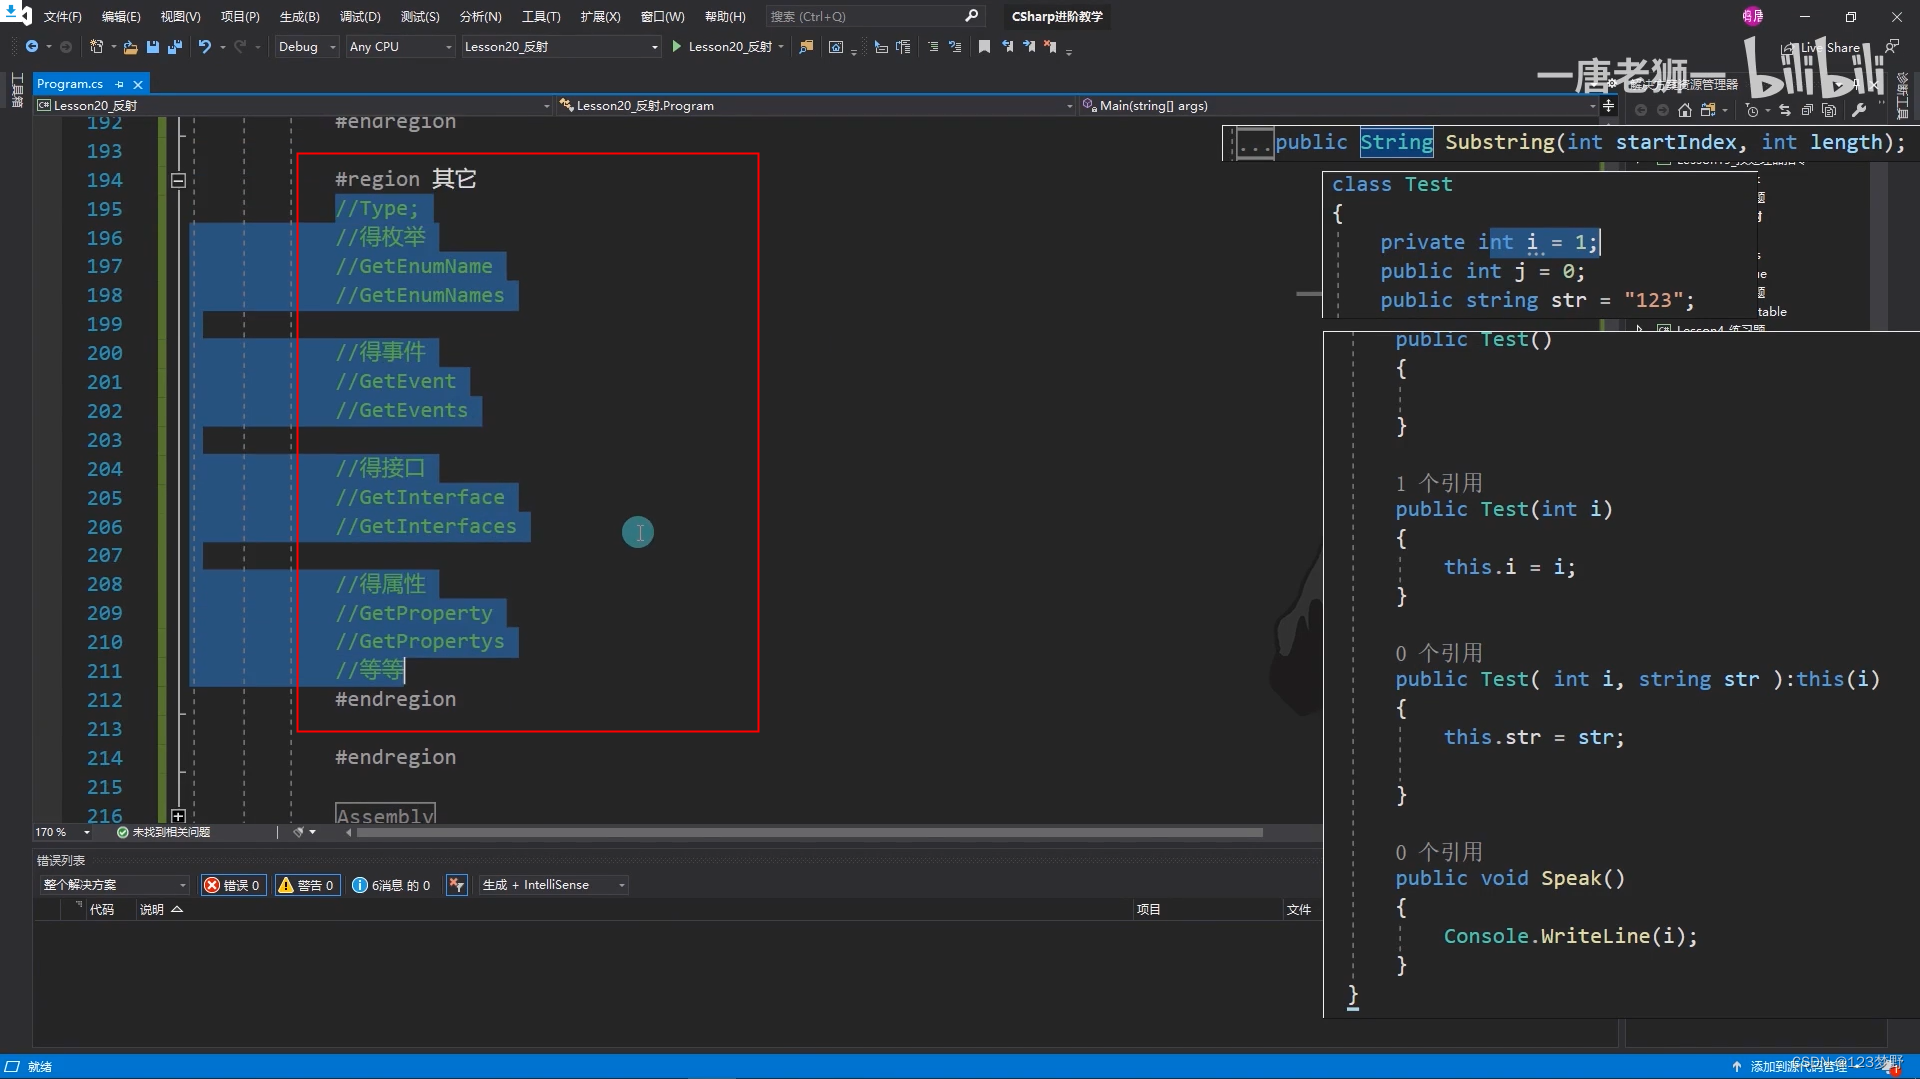
Task: Navigate backward with the toolbar back arrow
Action: click(32, 47)
